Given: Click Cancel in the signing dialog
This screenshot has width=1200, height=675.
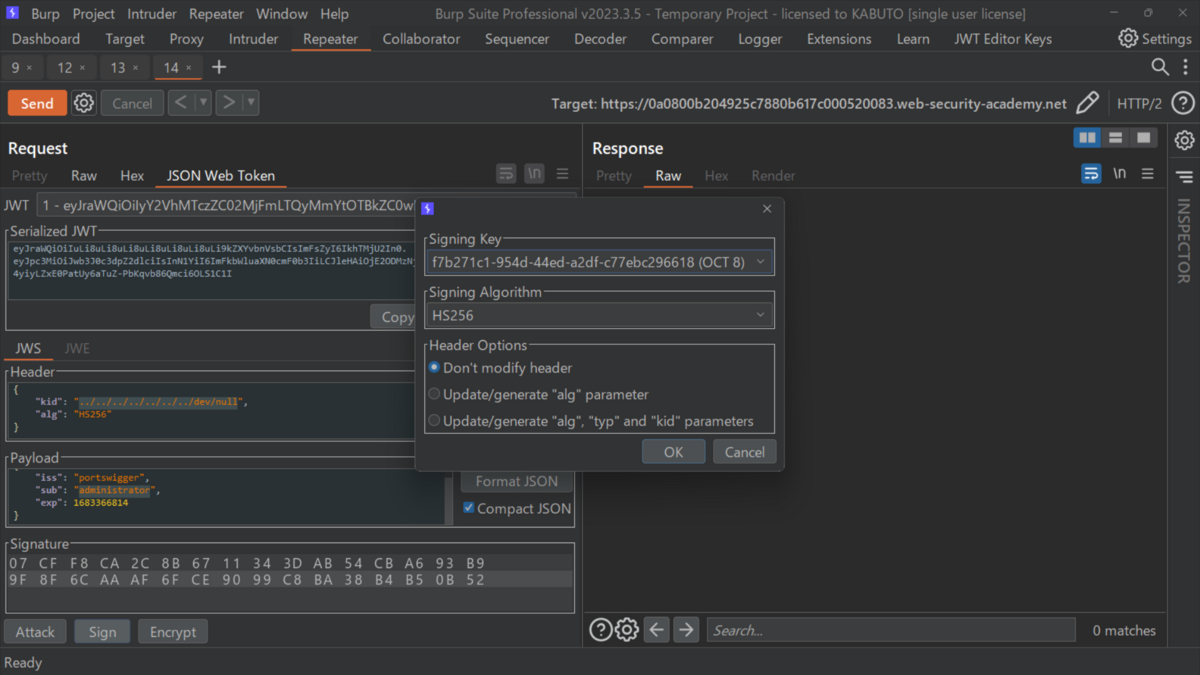Looking at the screenshot, I should point(745,452).
